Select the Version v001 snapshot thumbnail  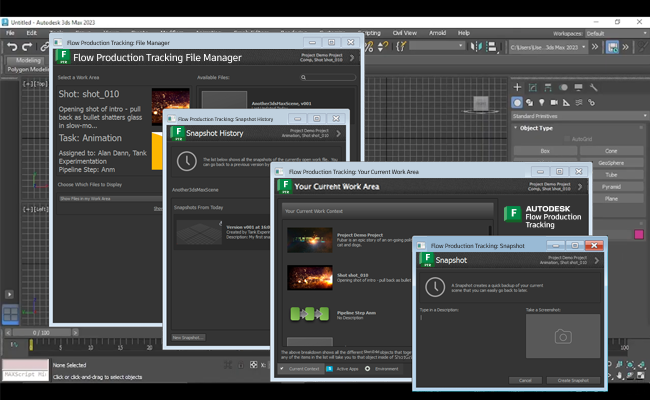pyautogui.click(x=199, y=232)
